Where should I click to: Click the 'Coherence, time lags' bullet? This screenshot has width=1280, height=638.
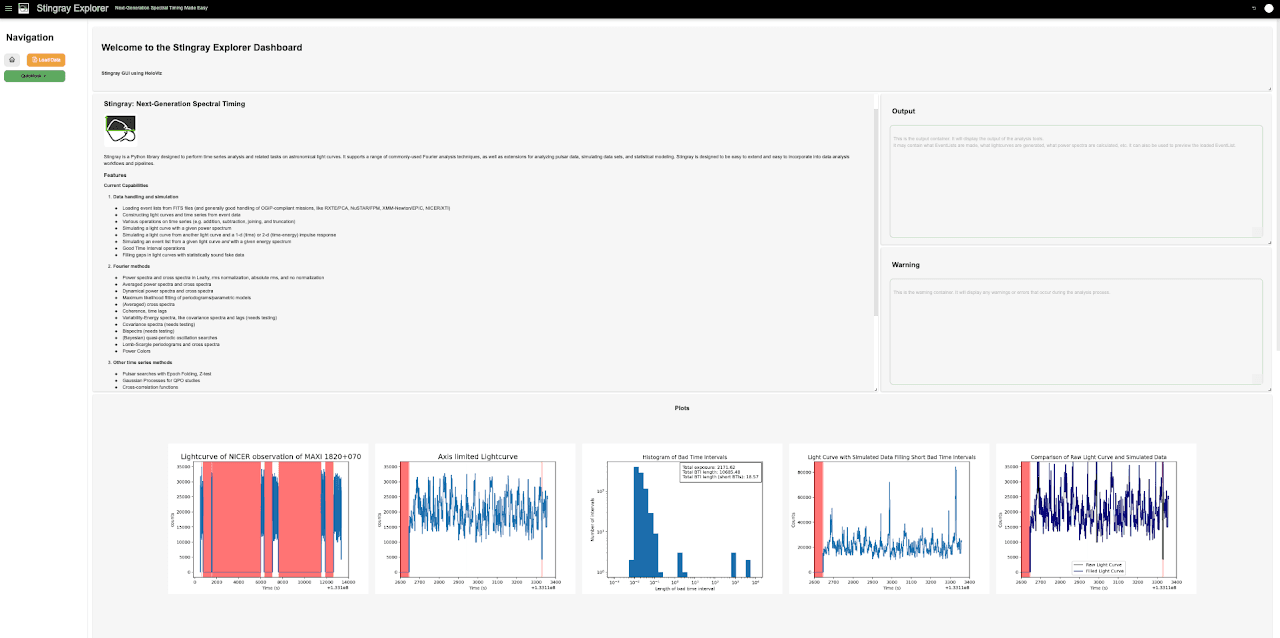(x=146, y=311)
